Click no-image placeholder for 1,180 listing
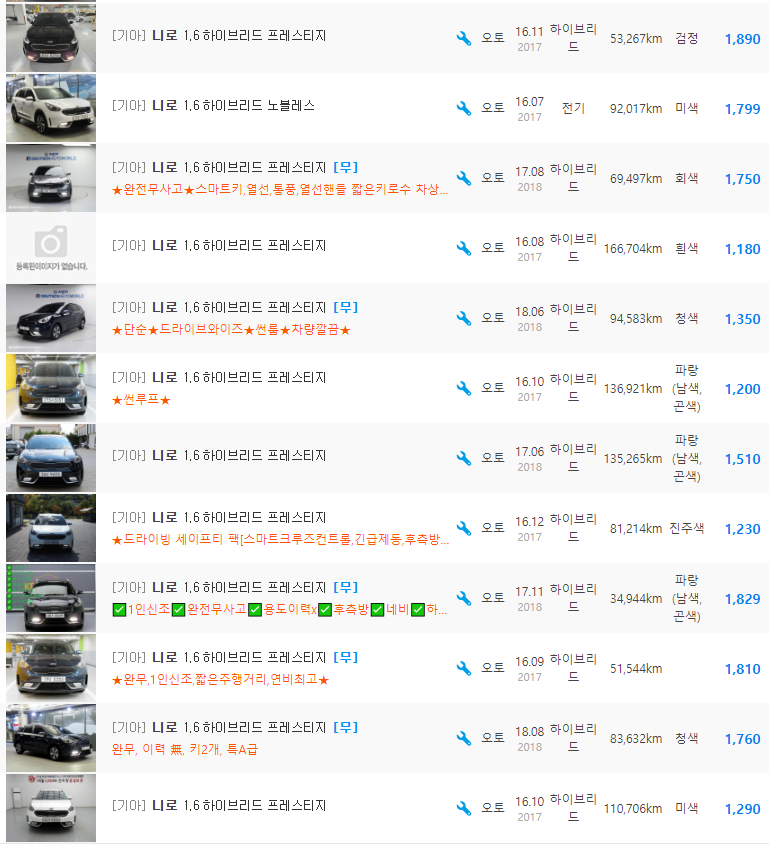This screenshot has width=769, height=844. tap(51, 248)
